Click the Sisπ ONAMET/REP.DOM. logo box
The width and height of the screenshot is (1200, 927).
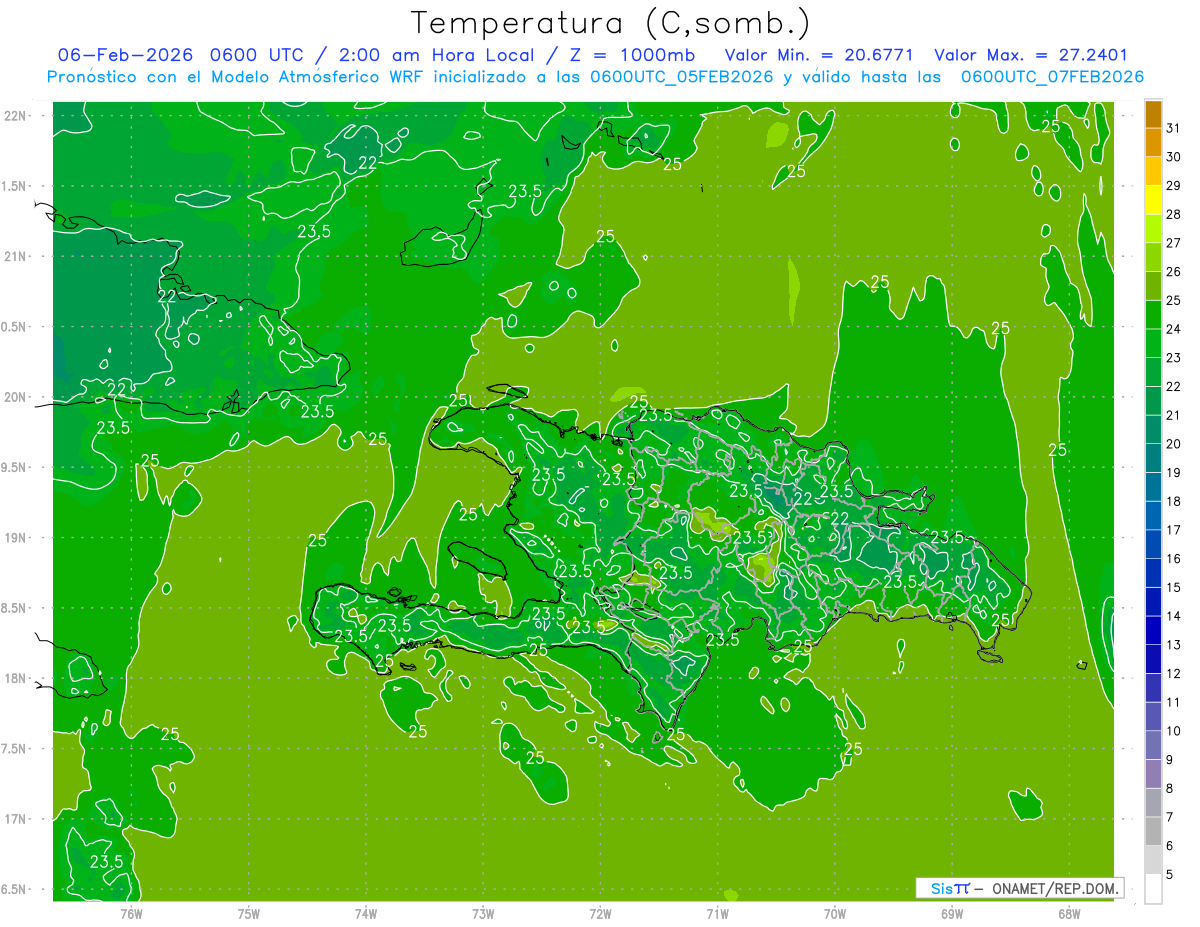click(x=1019, y=888)
